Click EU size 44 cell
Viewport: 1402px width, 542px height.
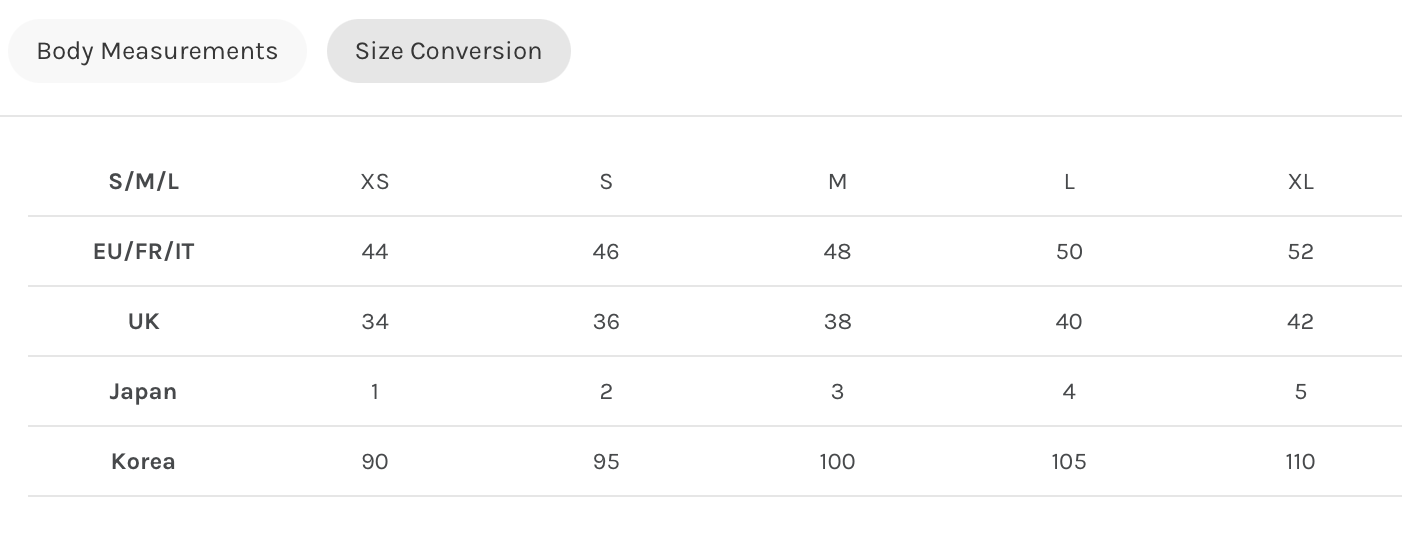(375, 251)
